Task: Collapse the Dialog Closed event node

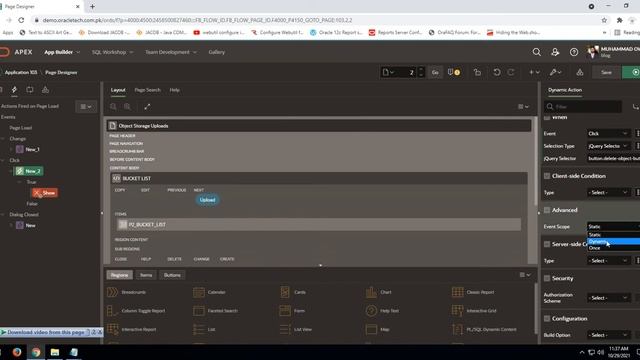Action: click(3, 214)
